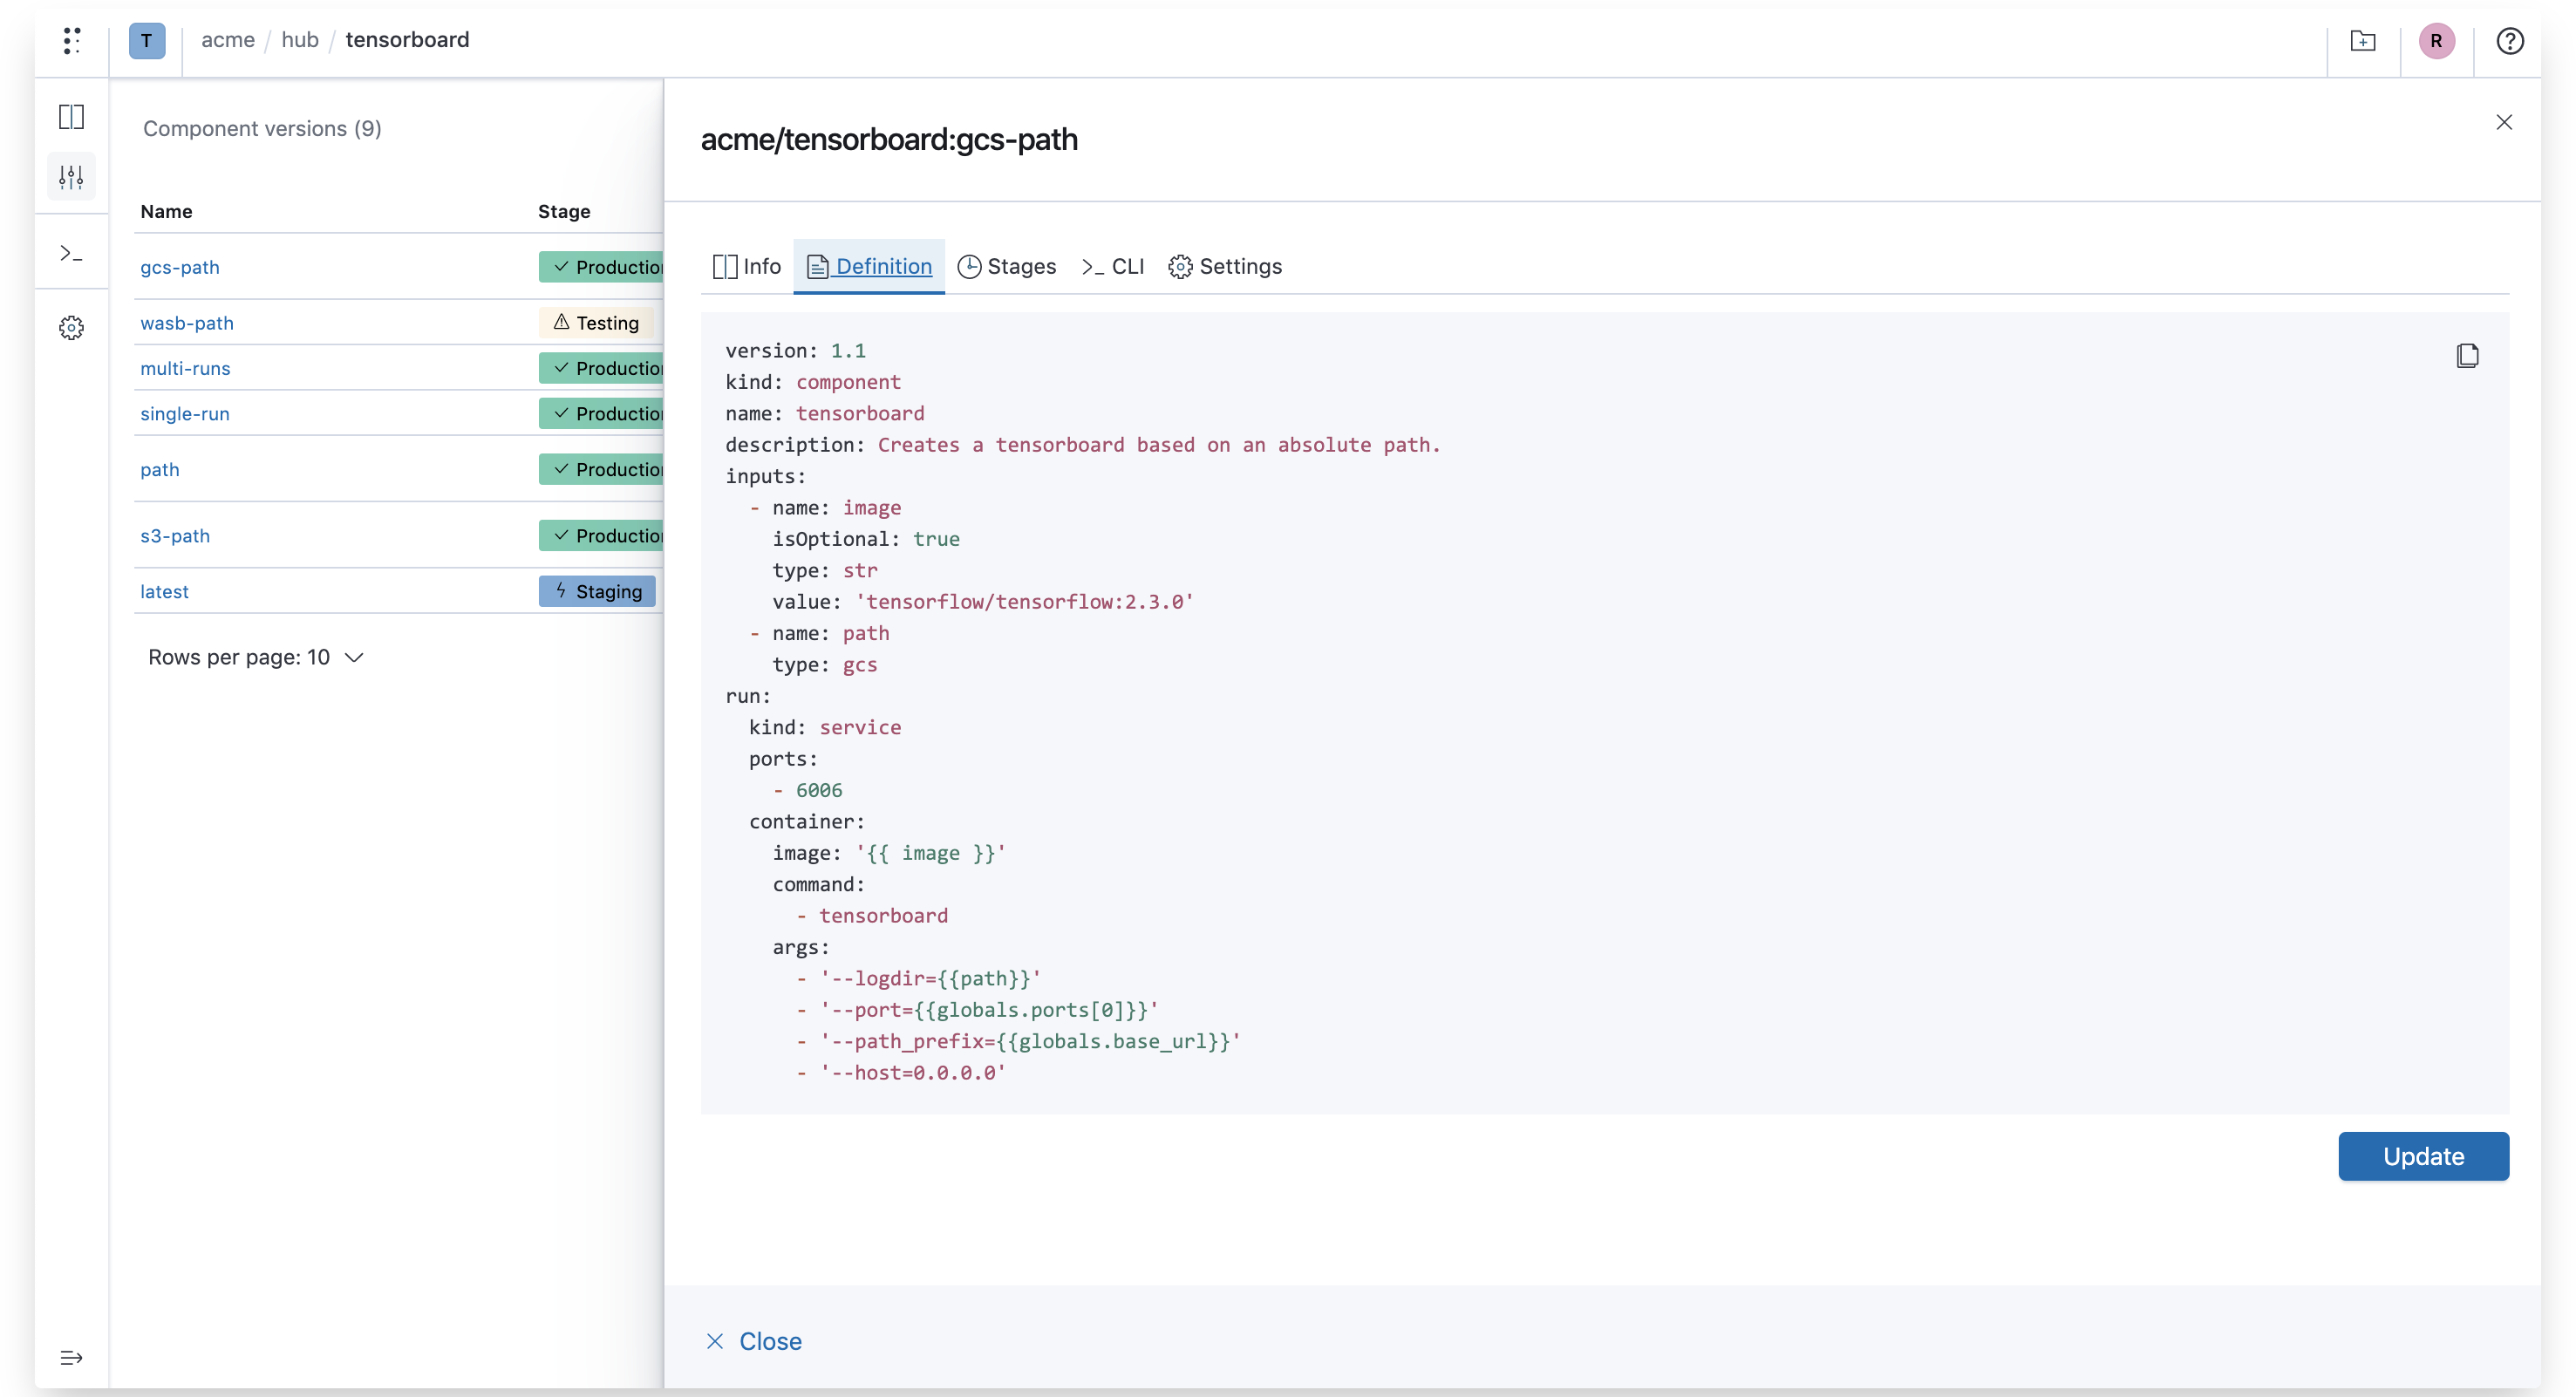The image size is (2576, 1397).
Task: Click the blue T project avatar
Action: tap(147, 41)
